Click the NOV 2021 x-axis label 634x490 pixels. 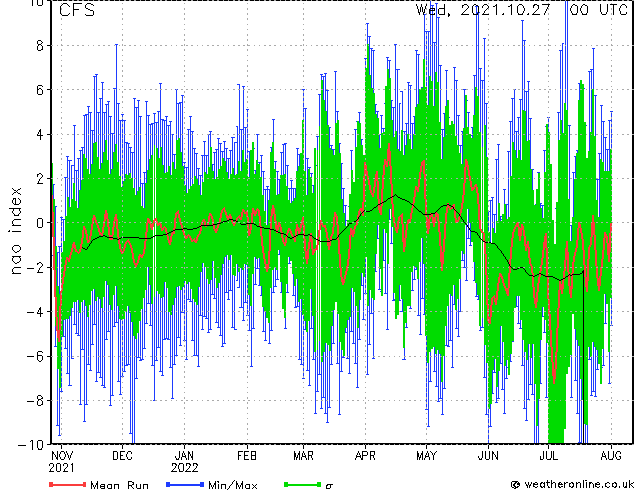61,462
